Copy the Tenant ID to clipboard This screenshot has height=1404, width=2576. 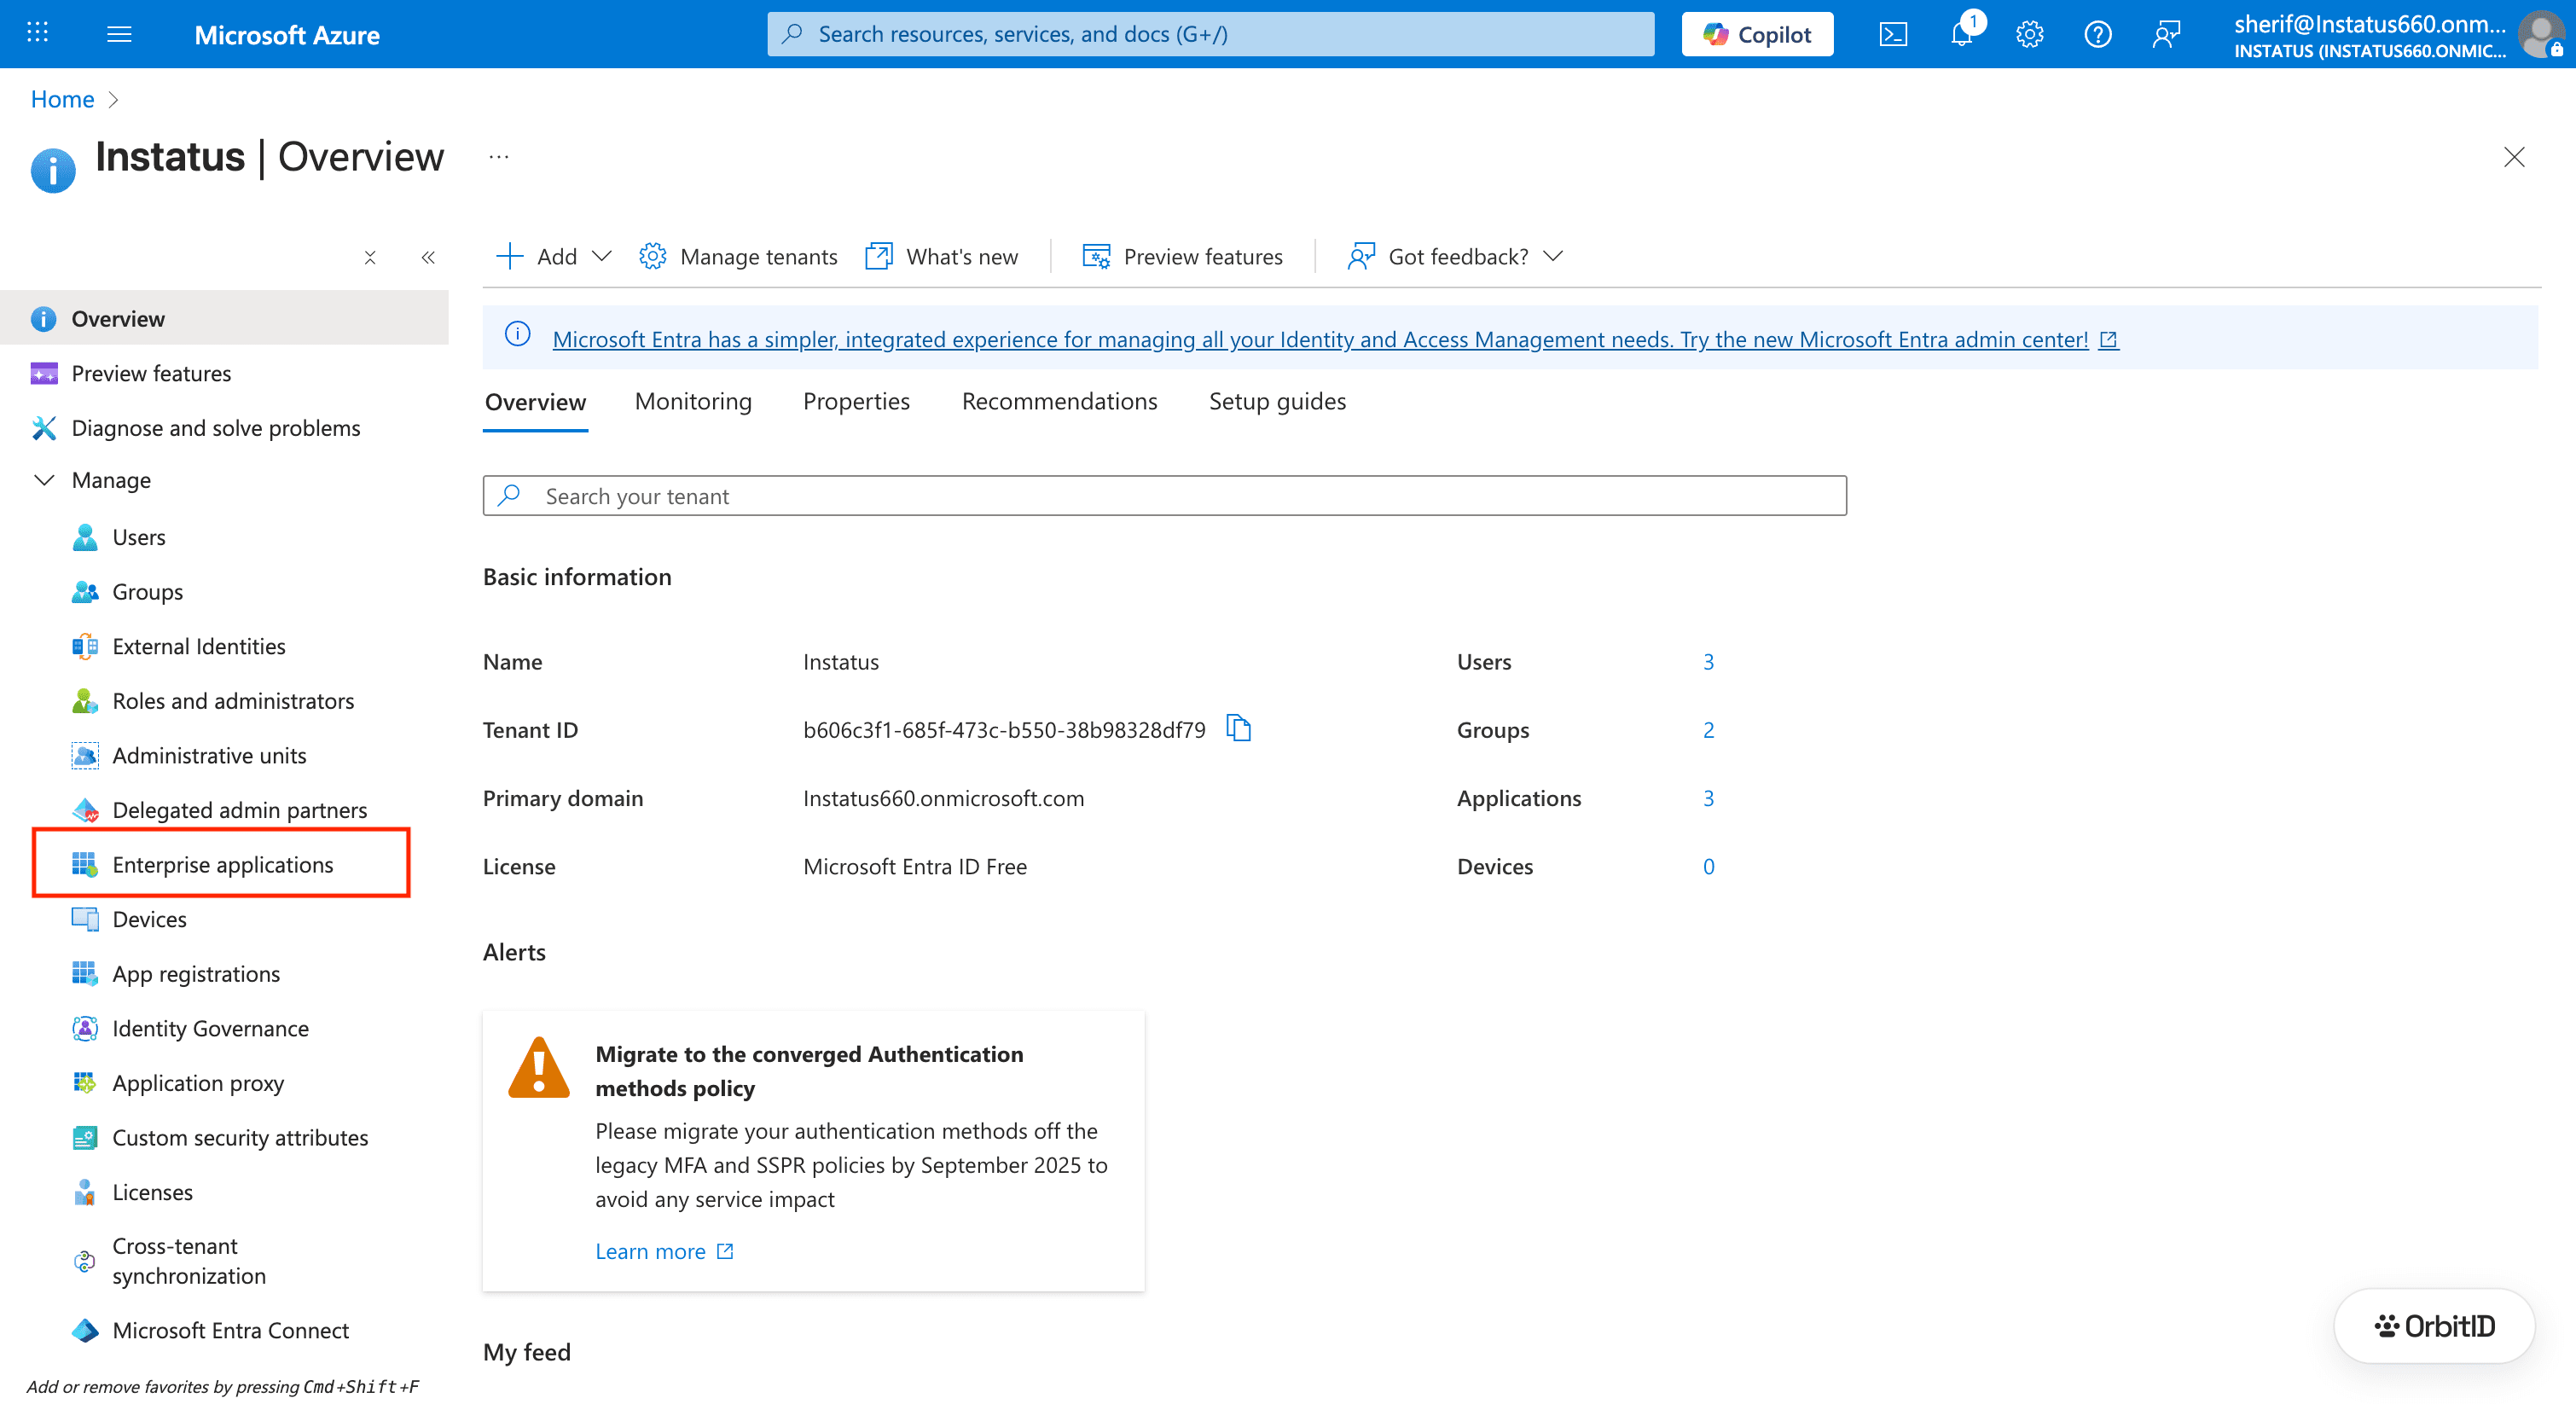coord(1239,728)
